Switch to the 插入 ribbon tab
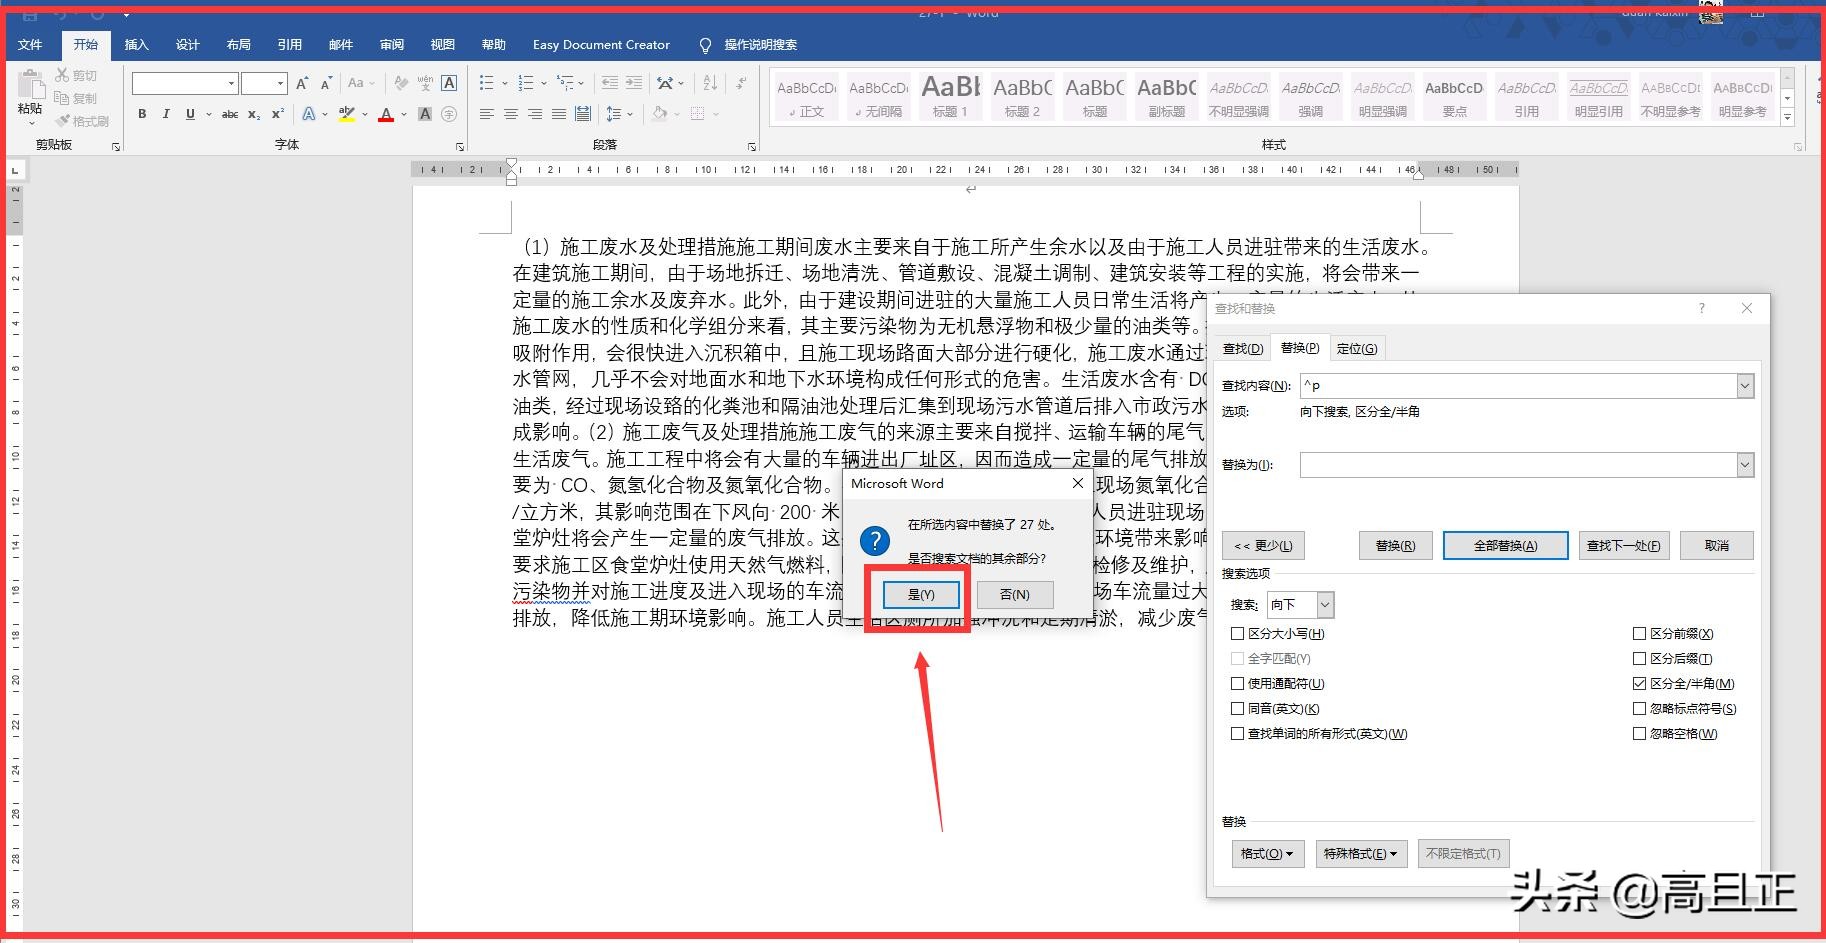Image resolution: width=1826 pixels, height=943 pixels. tap(137, 44)
